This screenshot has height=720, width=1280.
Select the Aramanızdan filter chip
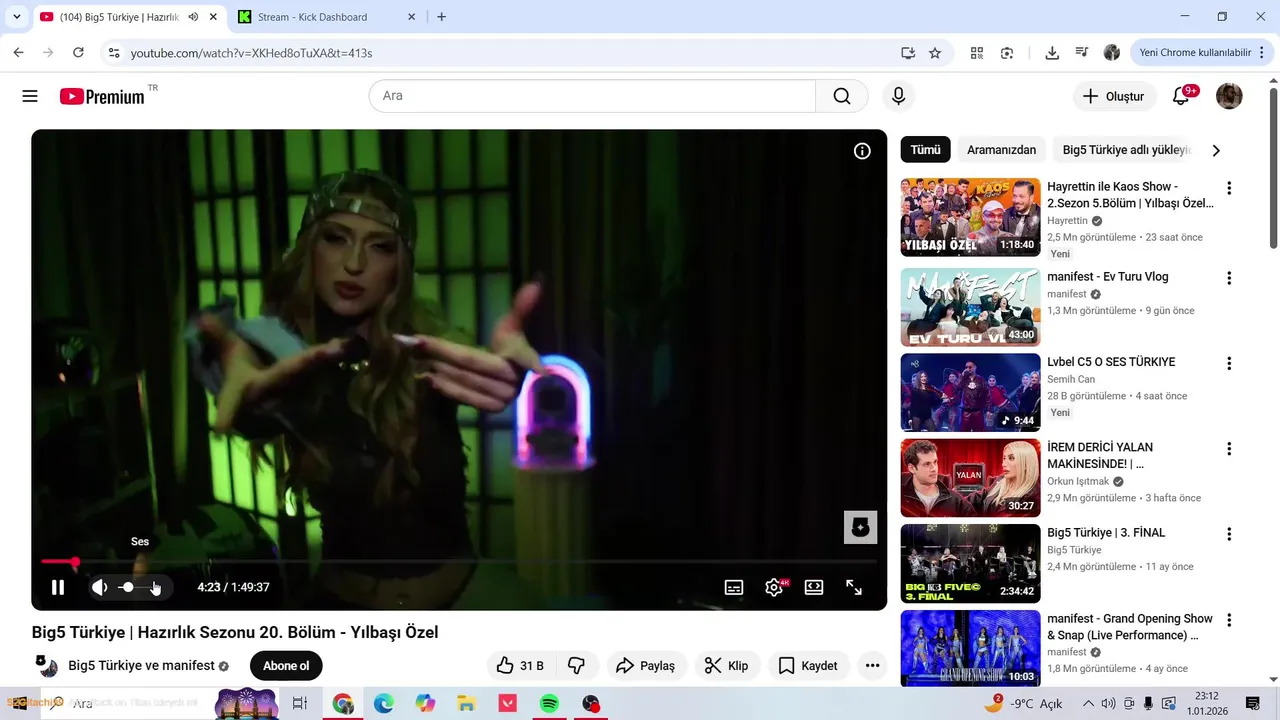[1001, 150]
